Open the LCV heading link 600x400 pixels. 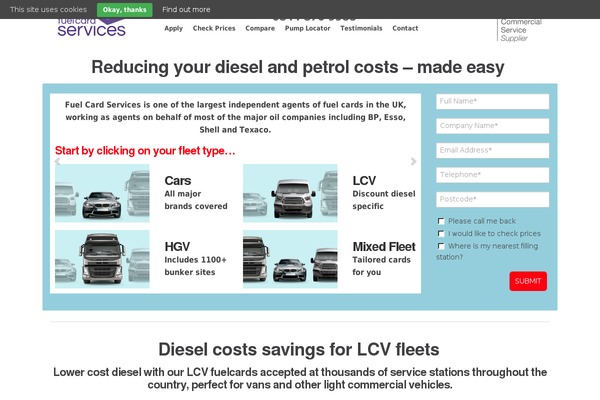[364, 181]
